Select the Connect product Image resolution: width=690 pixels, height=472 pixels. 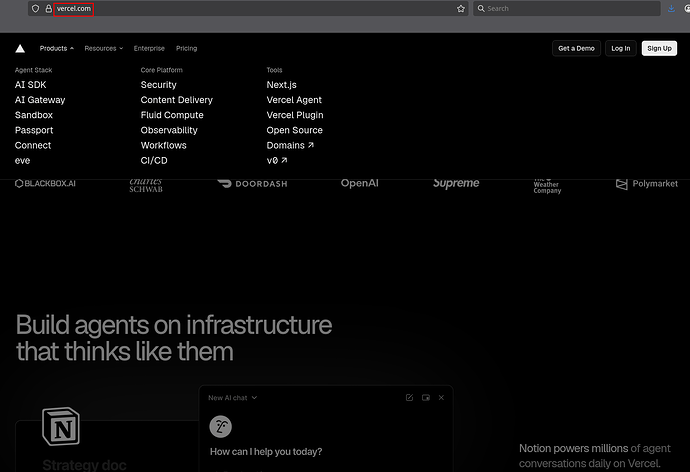pos(33,146)
